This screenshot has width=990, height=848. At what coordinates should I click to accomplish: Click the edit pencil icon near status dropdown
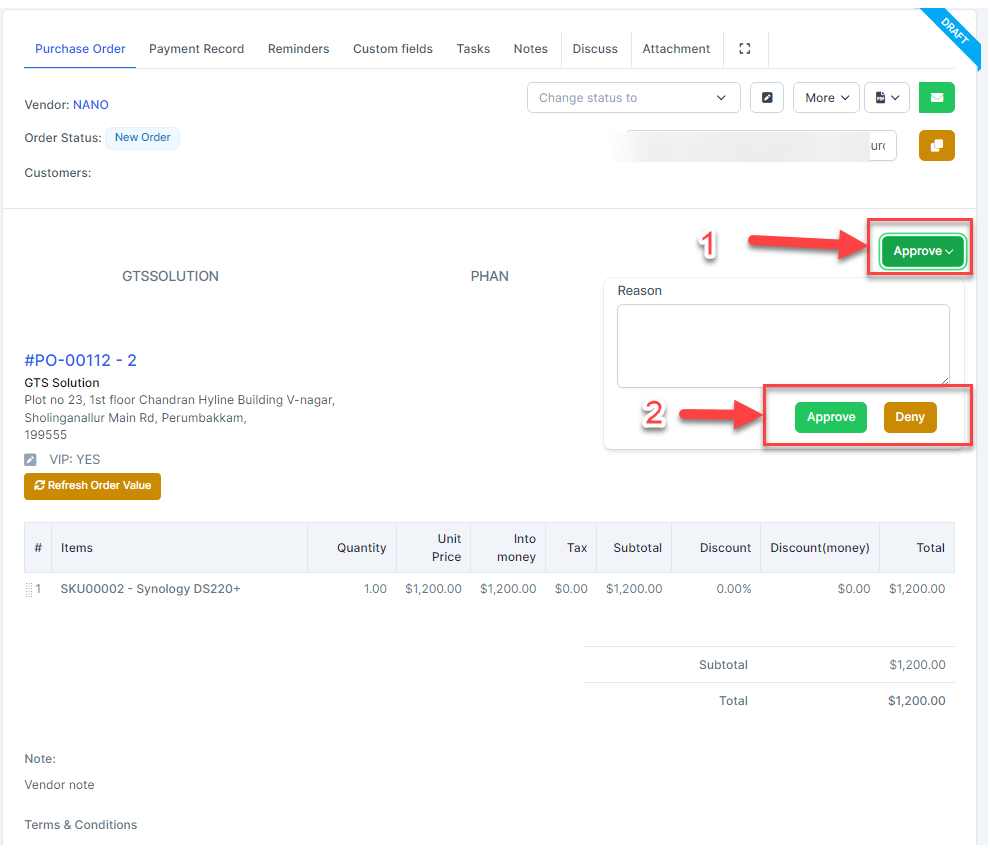[766, 98]
